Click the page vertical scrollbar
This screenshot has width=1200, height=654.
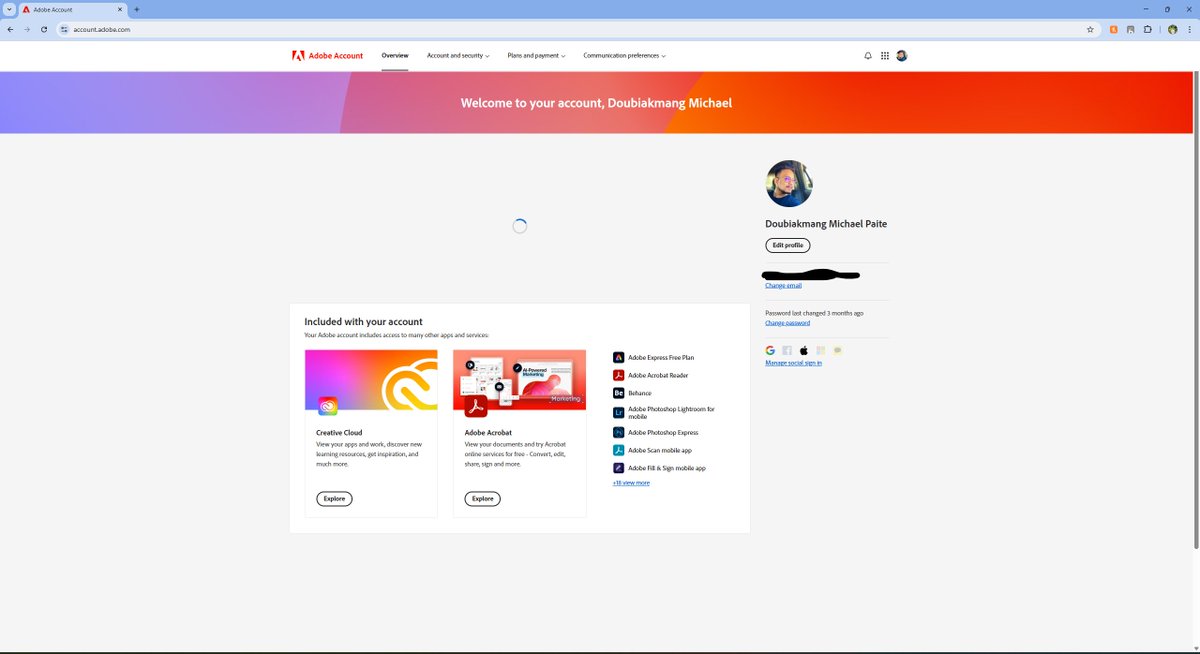pos(1196,309)
